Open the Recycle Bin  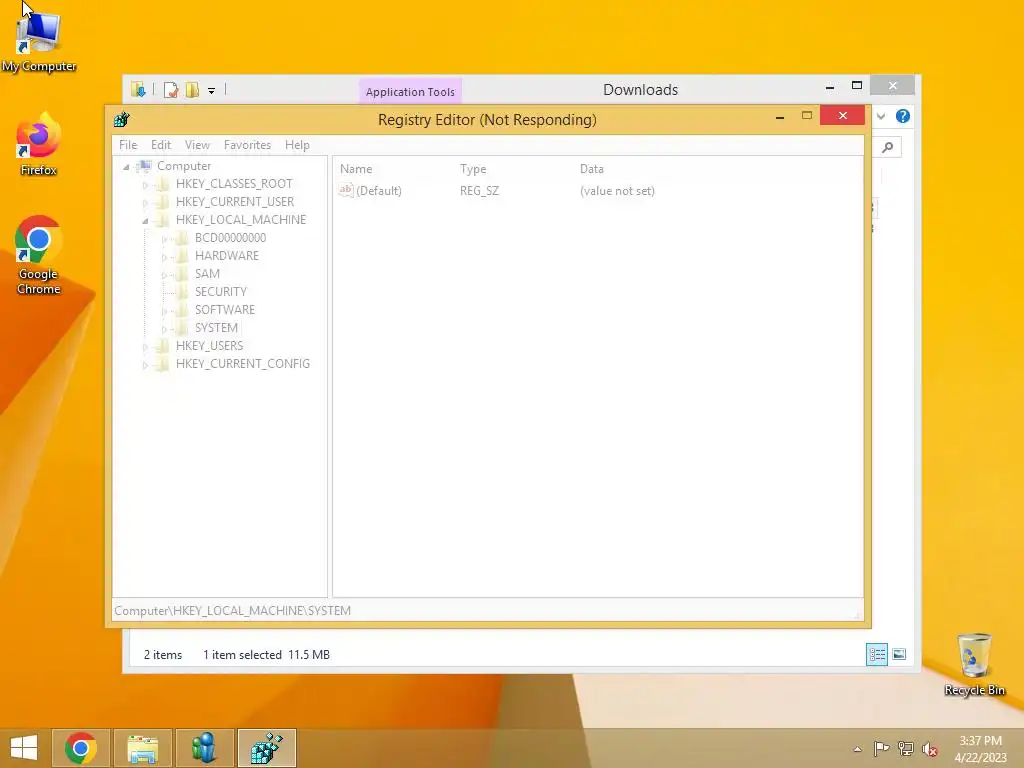[x=974, y=664]
